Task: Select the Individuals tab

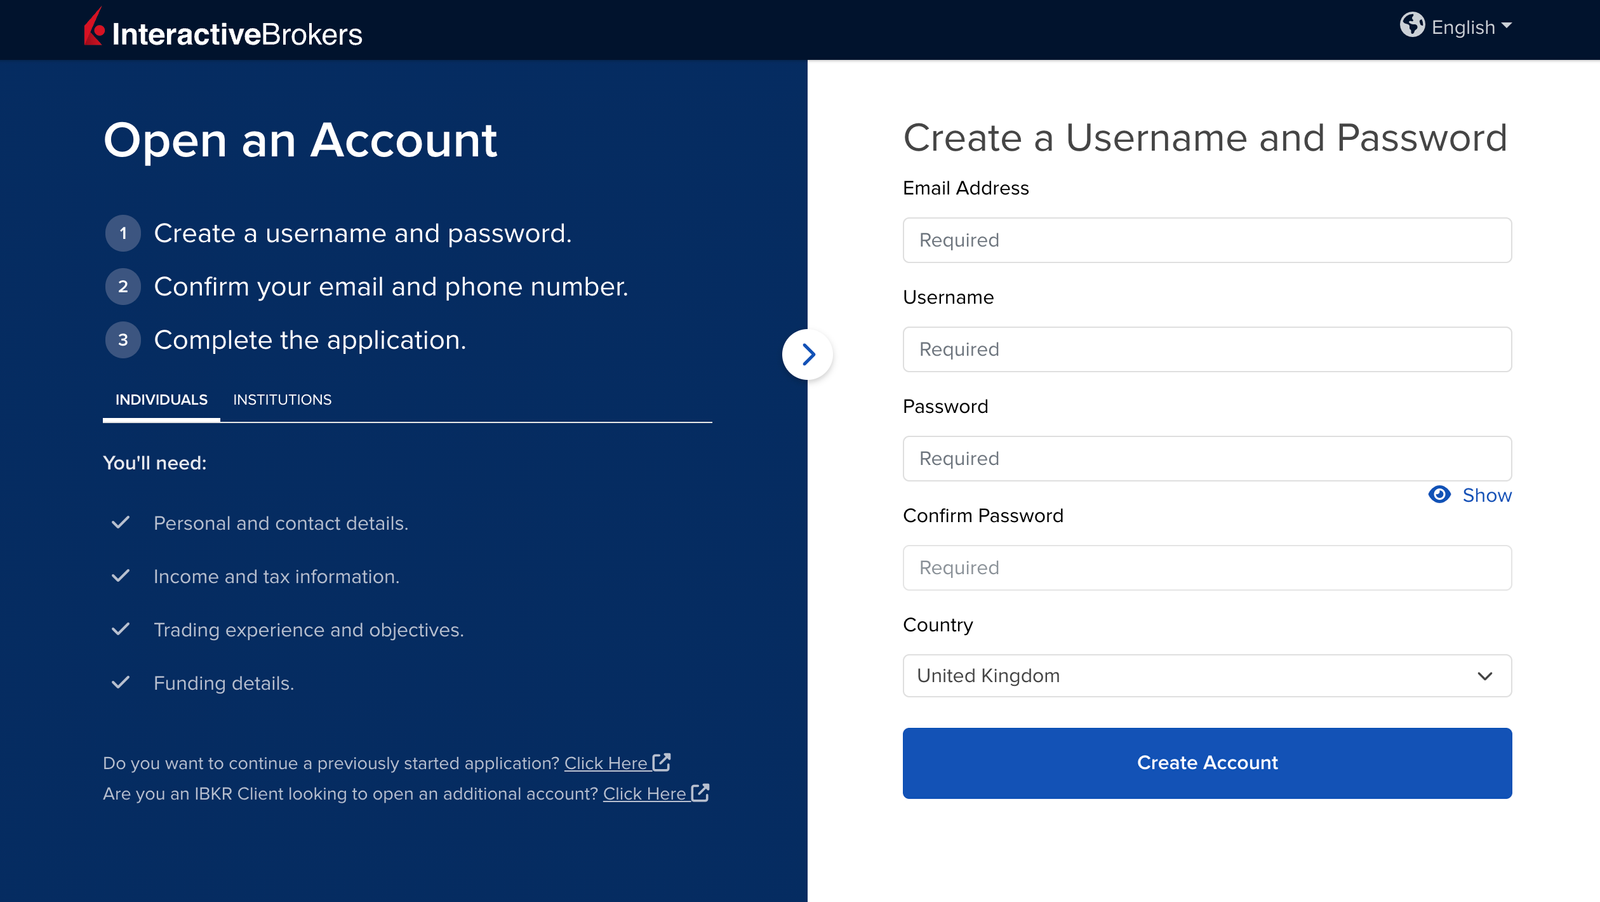Action: (x=161, y=400)
